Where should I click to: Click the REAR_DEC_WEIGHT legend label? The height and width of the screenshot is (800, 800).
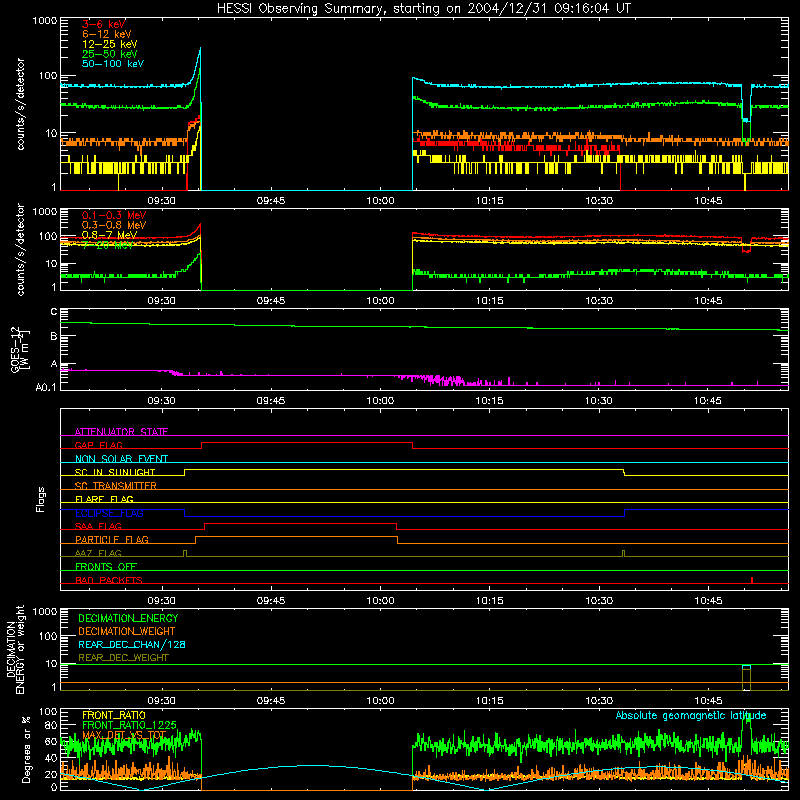point(123,658)
